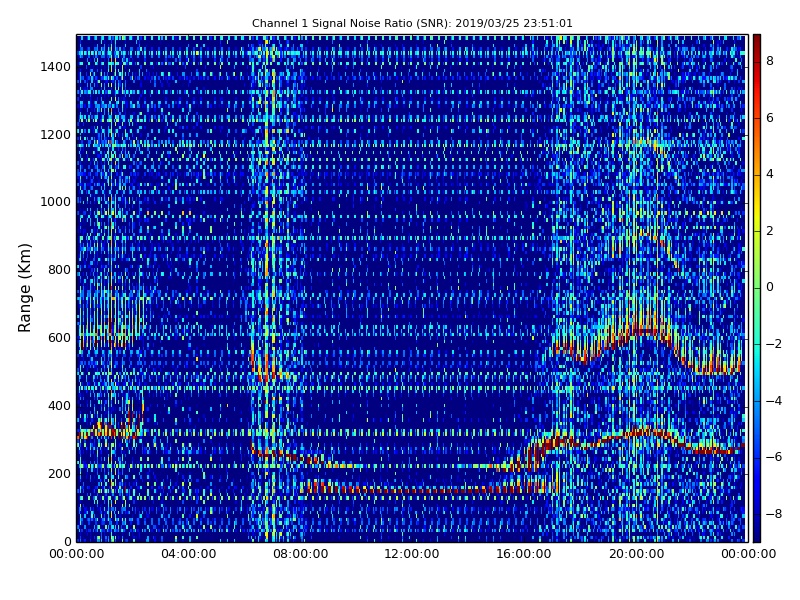Click the colorbar tick label −6
This screenshot has width=800, height=600.
point(774,457)
